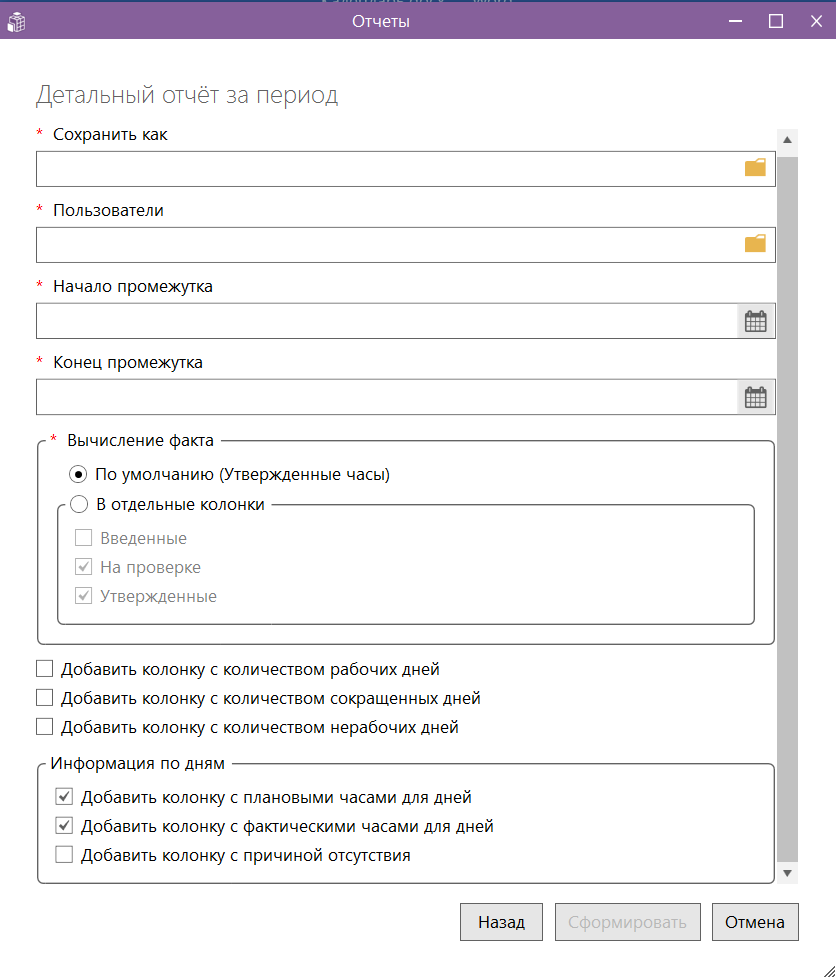Click the Отмена button
Screen dimensions: 836x977
[755, 922]
